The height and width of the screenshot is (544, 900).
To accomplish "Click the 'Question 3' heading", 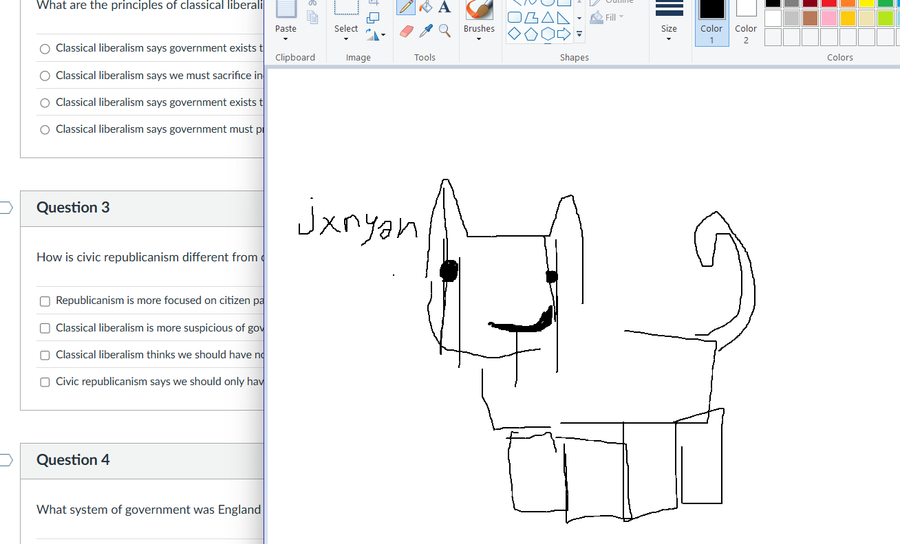I will point(73,207).
